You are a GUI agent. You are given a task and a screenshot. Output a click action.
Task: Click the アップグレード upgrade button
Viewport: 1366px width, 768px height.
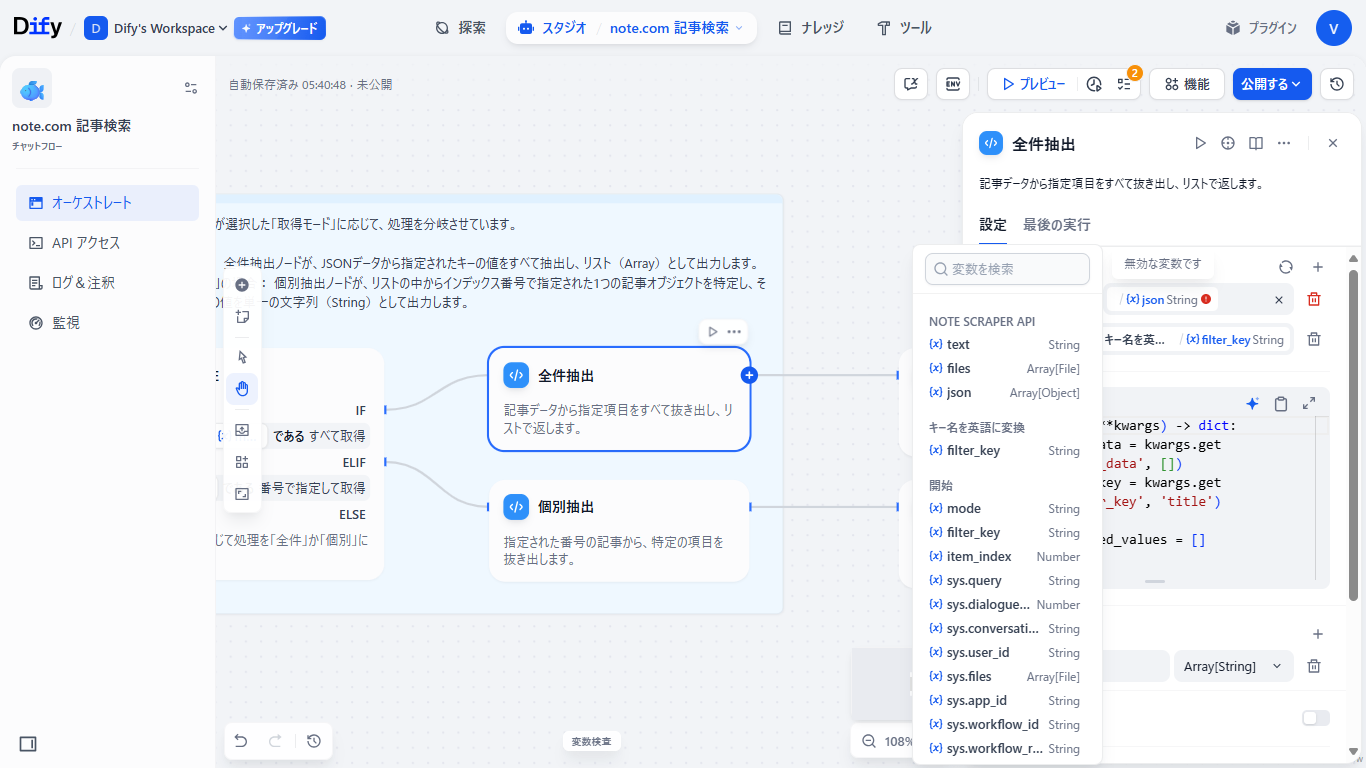pyautogui.click(x=280, y=28)
